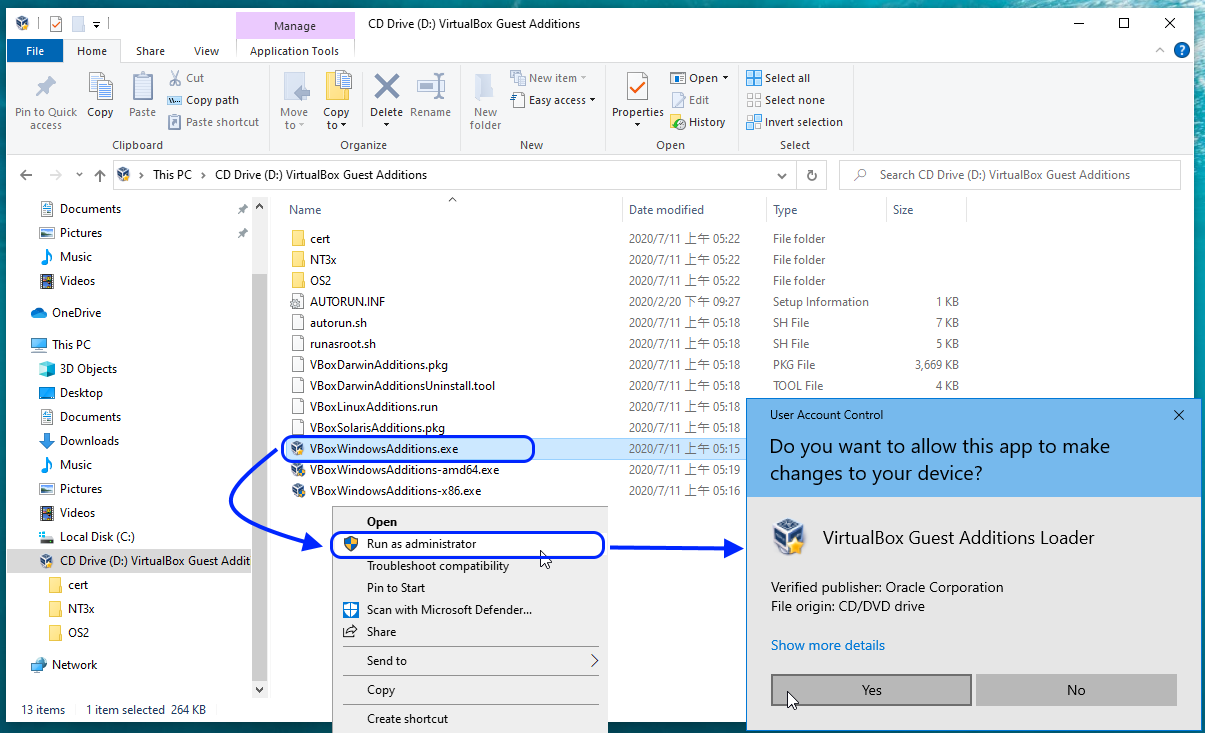Click the Back navigation arrow
Screen dimensions: 1205x733
coord(27,175)
